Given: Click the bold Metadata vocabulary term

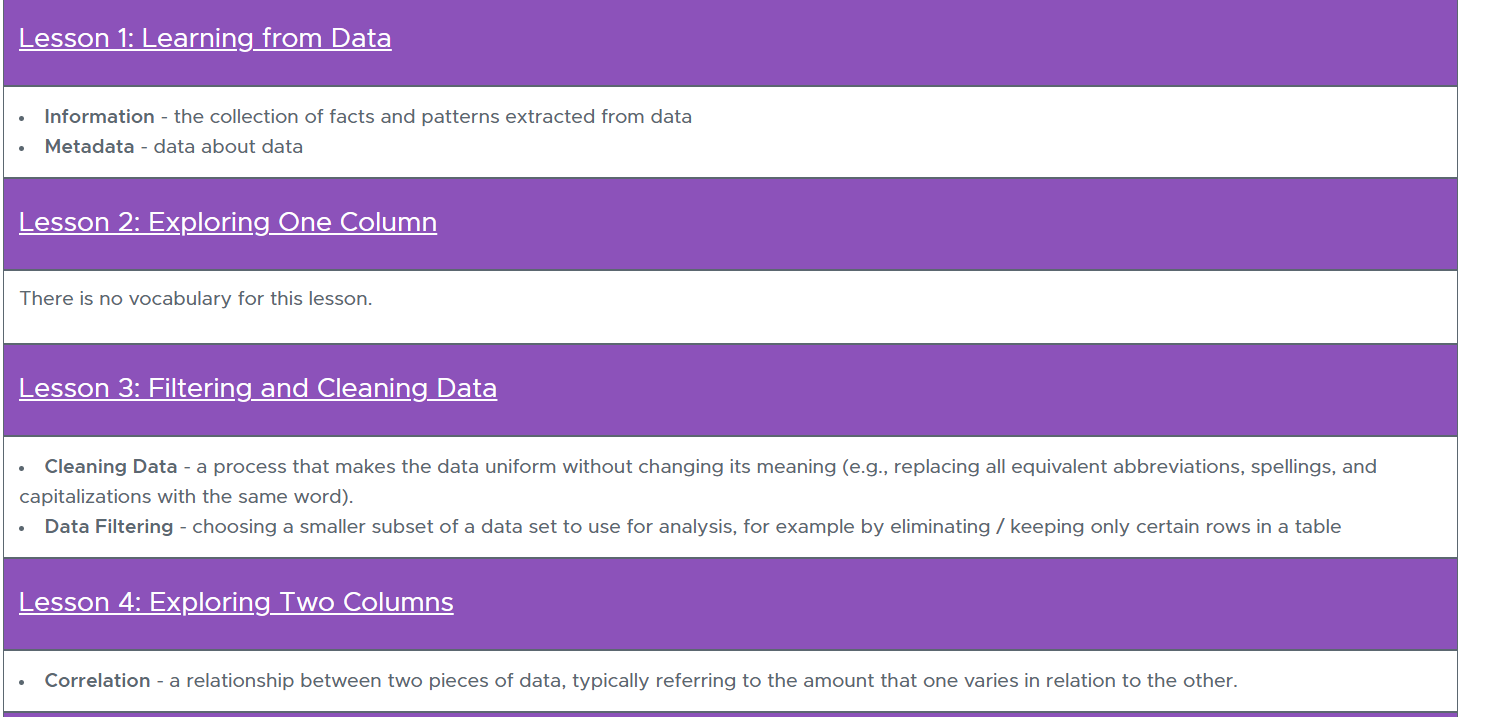Looking at the screenshot, I should pos(89,147).
